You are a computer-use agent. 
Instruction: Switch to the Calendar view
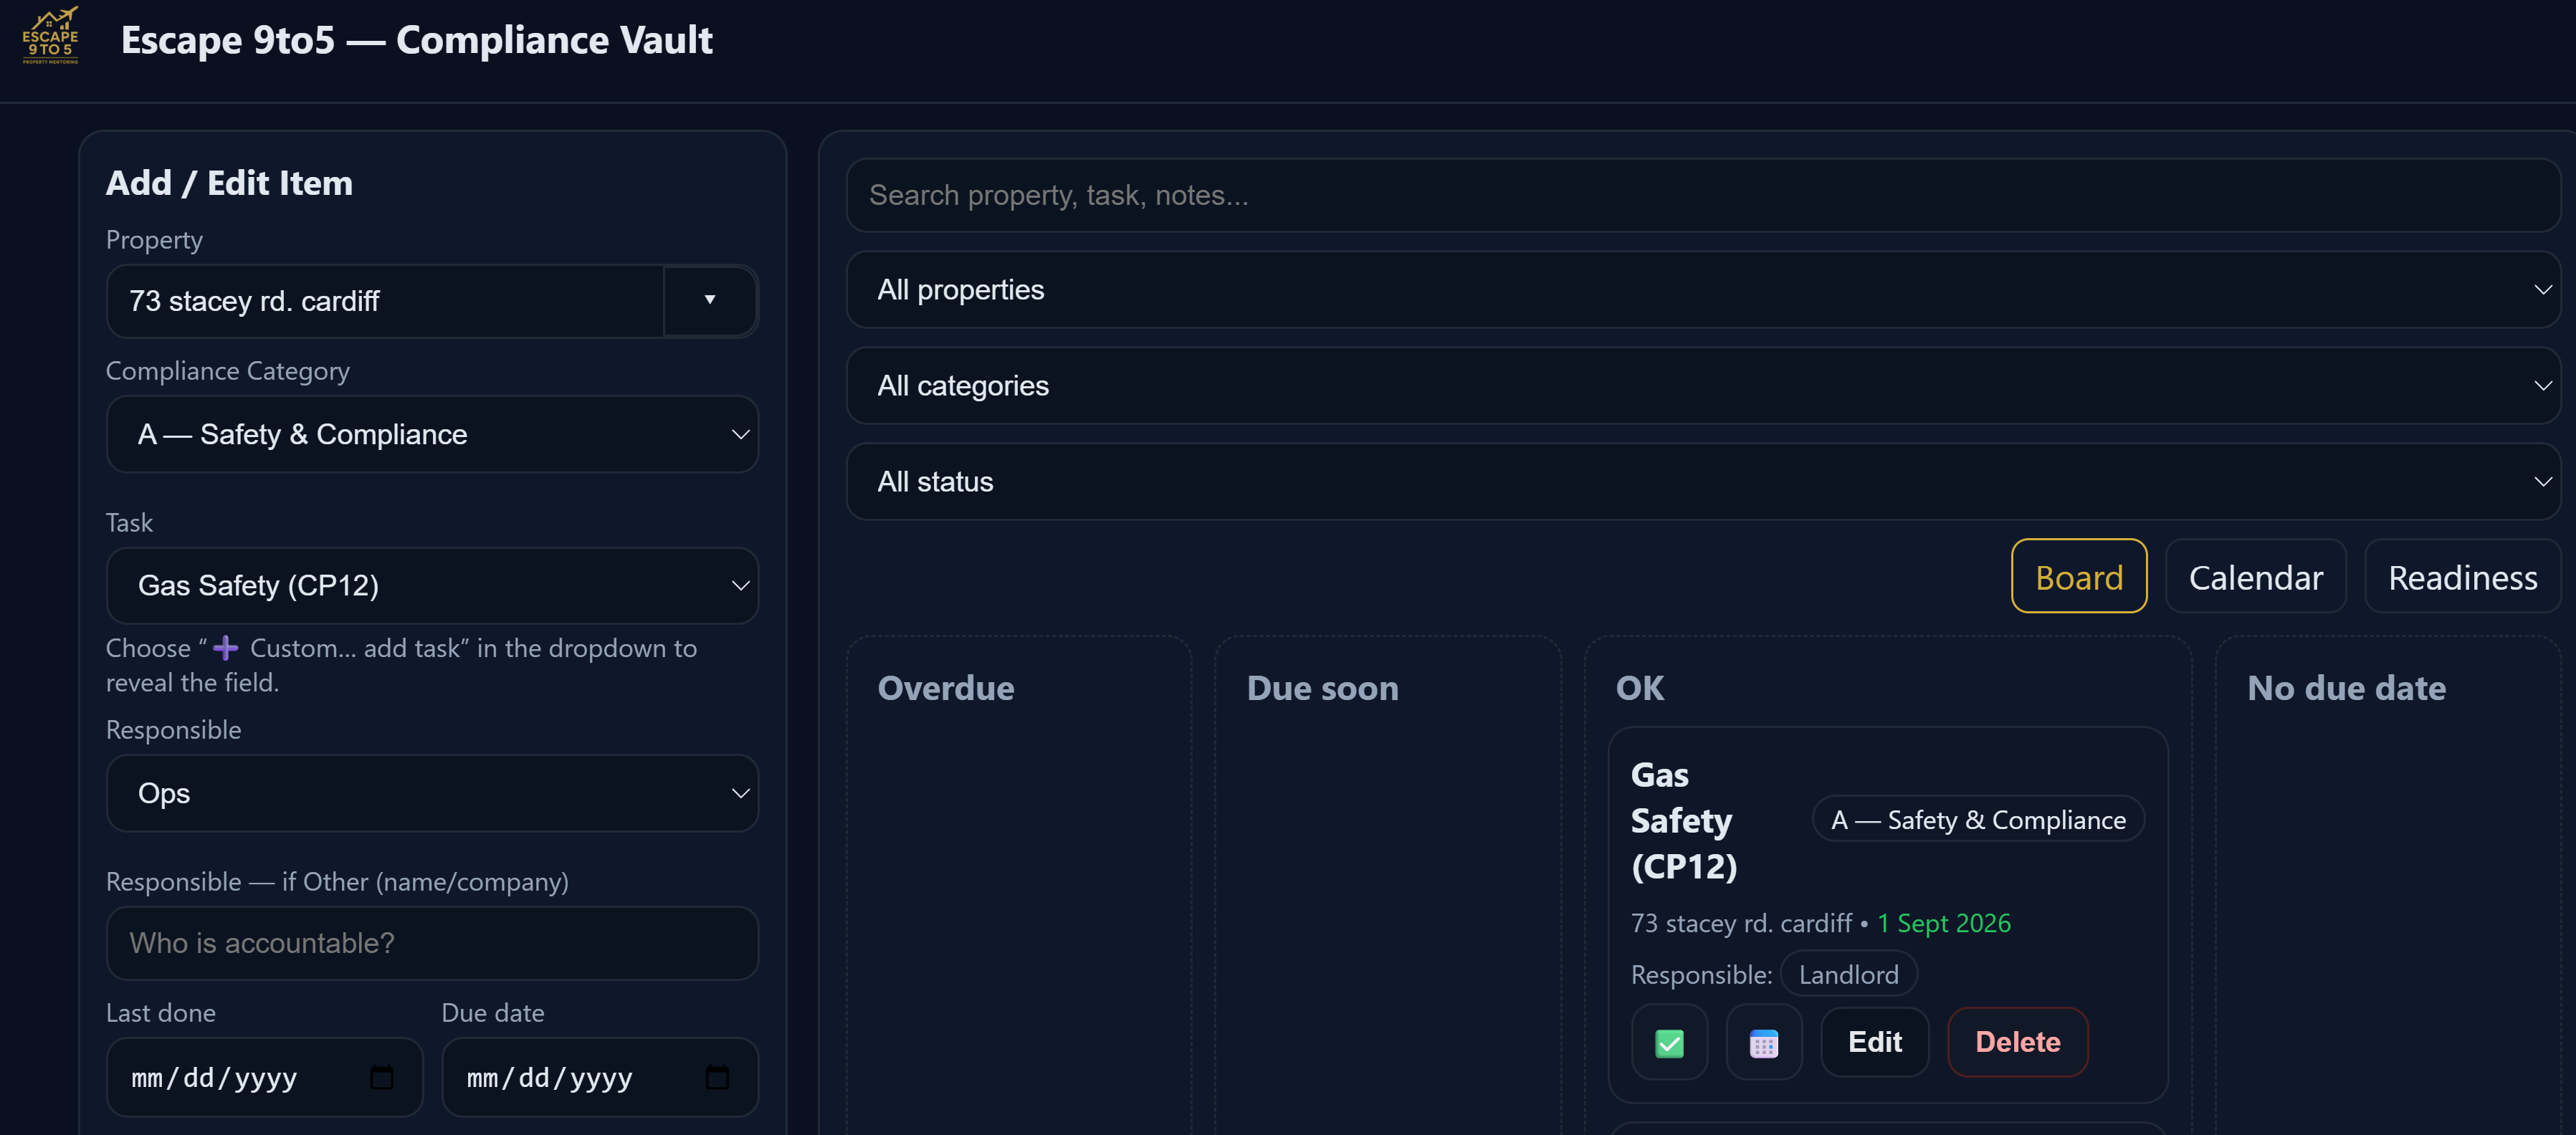(x=2256, y=577)
